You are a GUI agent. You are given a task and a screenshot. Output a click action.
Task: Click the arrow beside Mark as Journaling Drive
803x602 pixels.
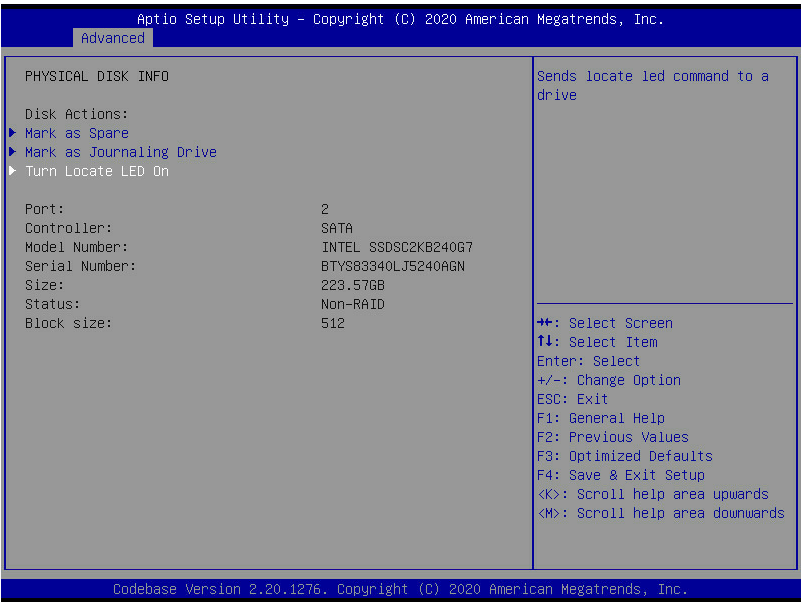(x=13, y=152)
